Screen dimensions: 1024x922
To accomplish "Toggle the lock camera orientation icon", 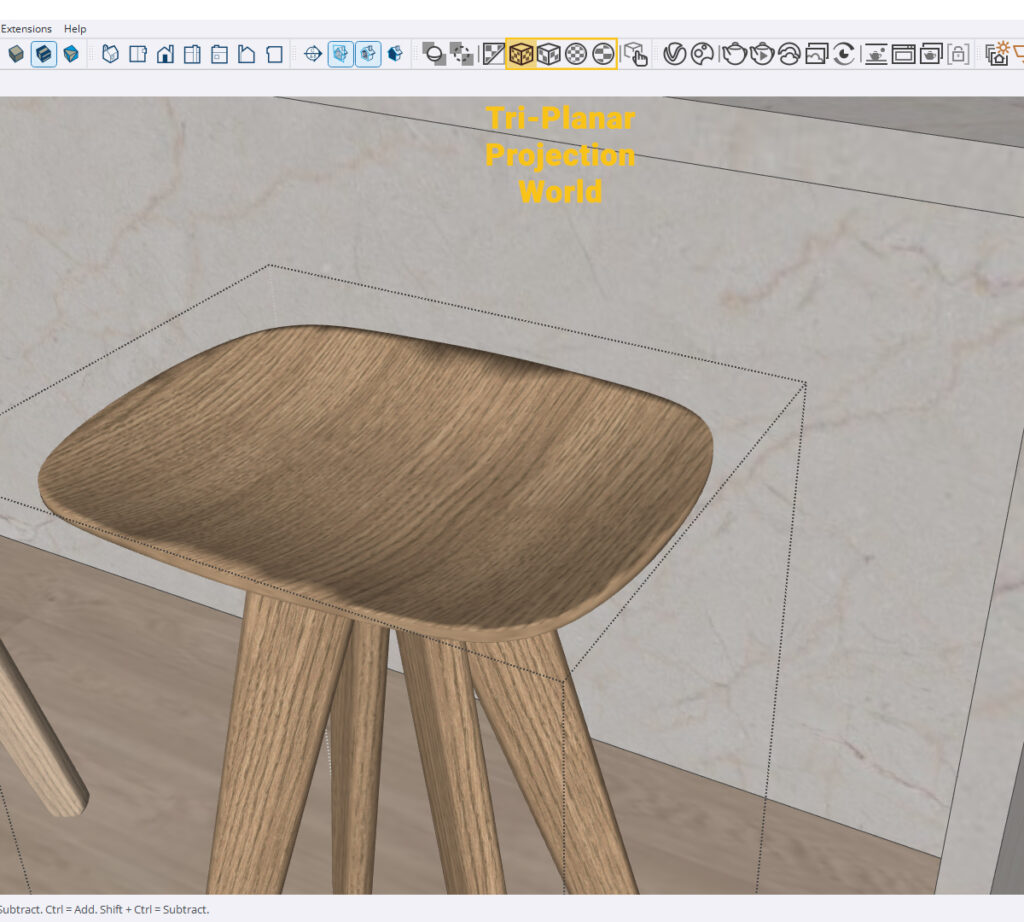I will tap(958, 54).
